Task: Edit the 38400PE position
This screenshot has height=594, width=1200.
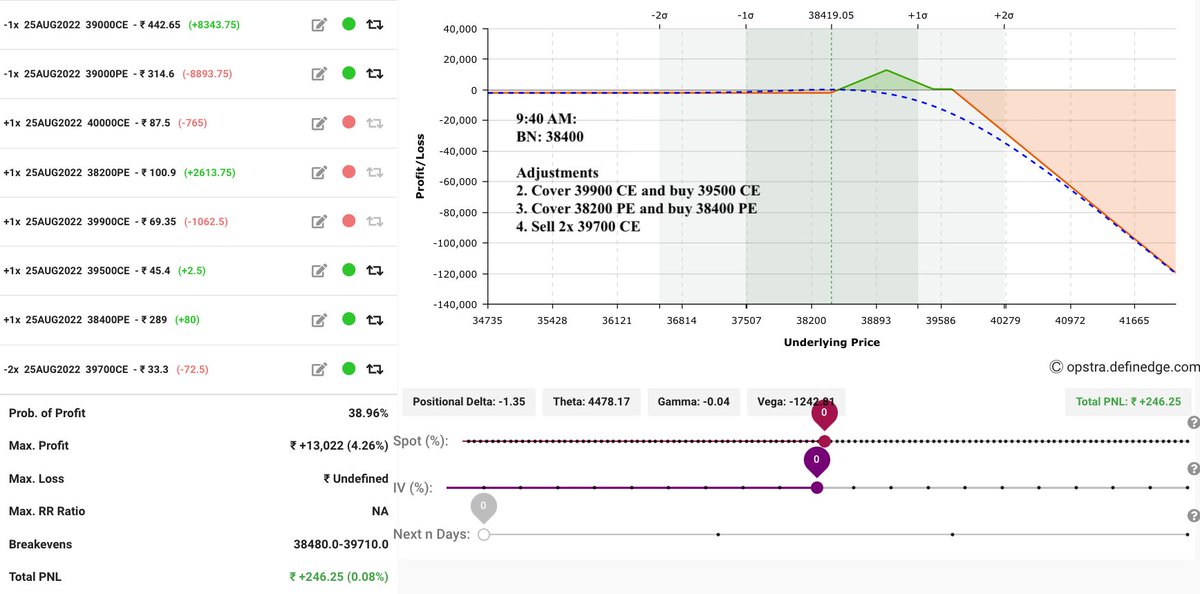Action: [x=319, y=320]
